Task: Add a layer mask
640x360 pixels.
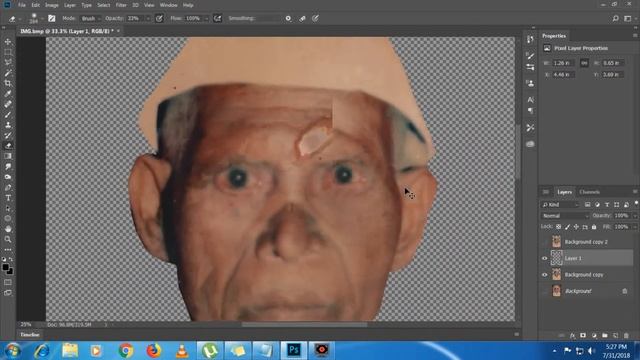Action: point(583,336)
